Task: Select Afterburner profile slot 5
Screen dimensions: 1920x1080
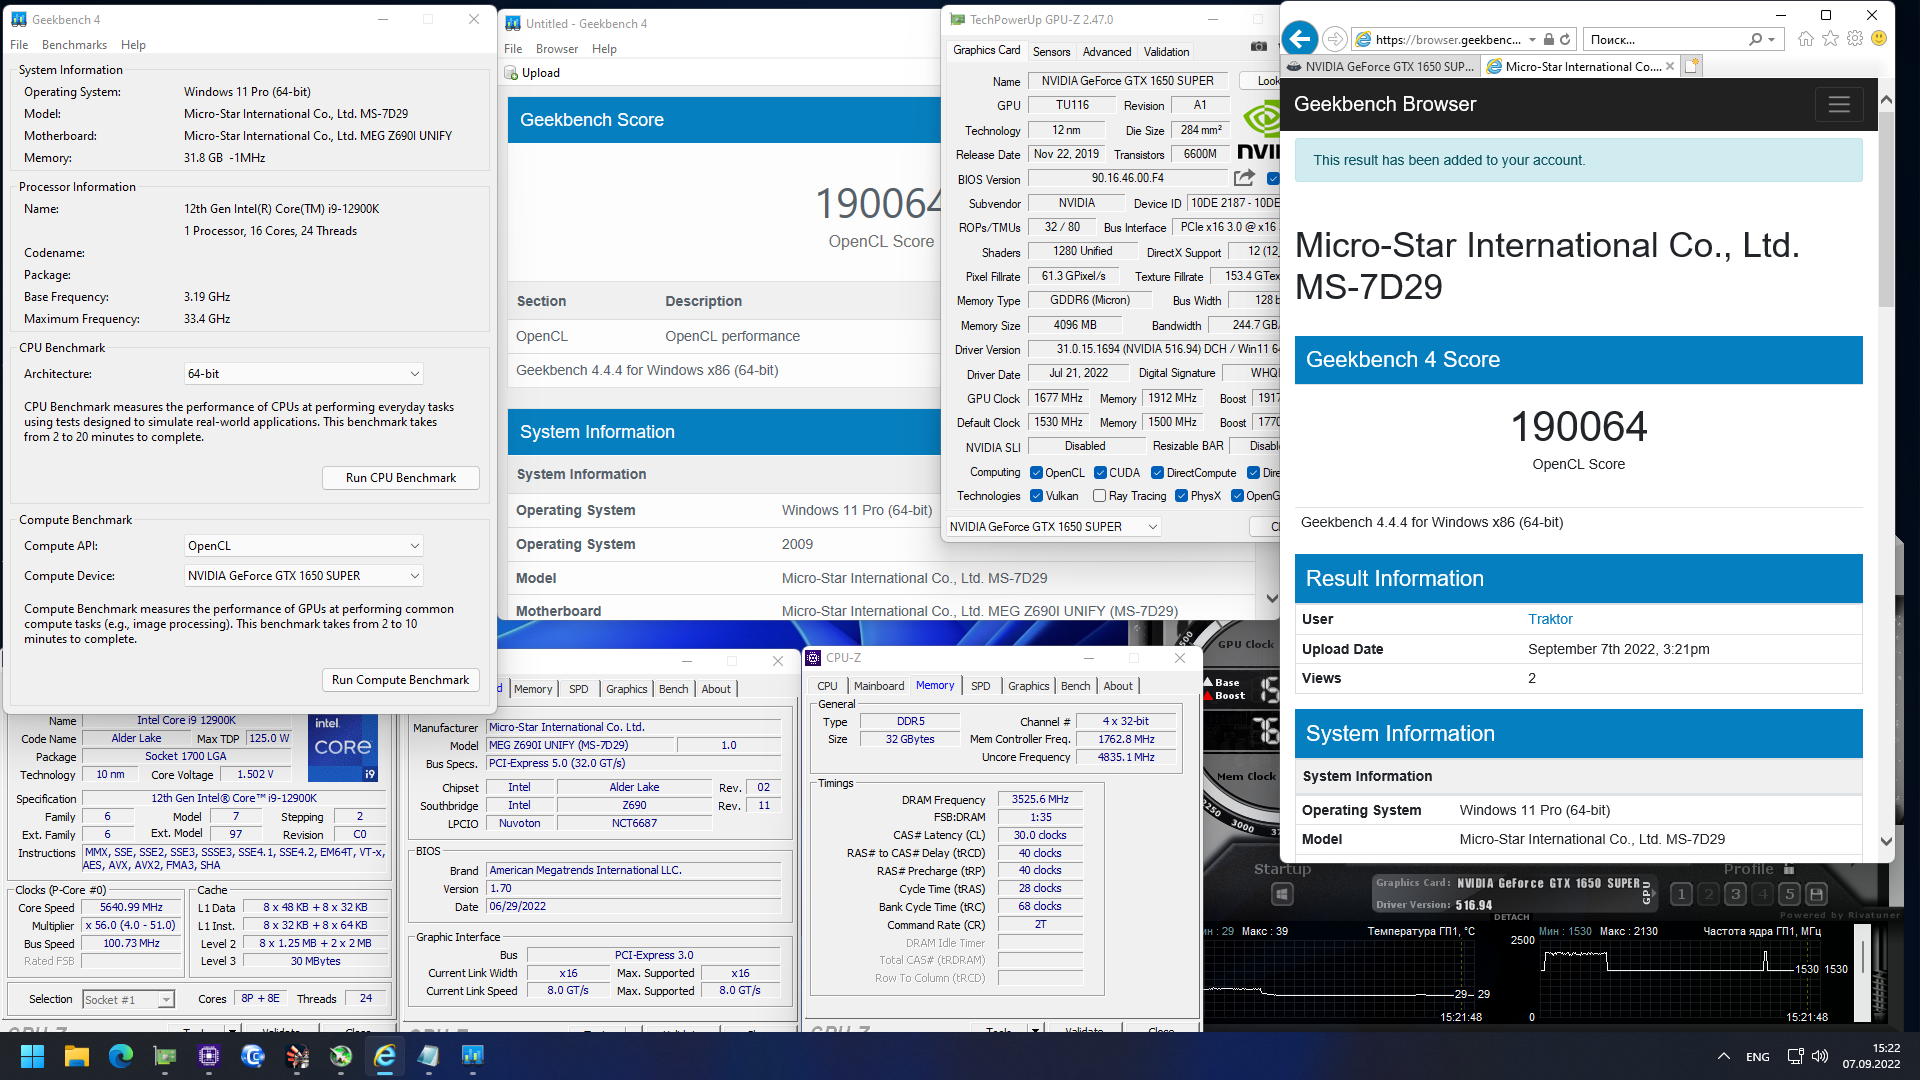Action: pos(1789,894)
